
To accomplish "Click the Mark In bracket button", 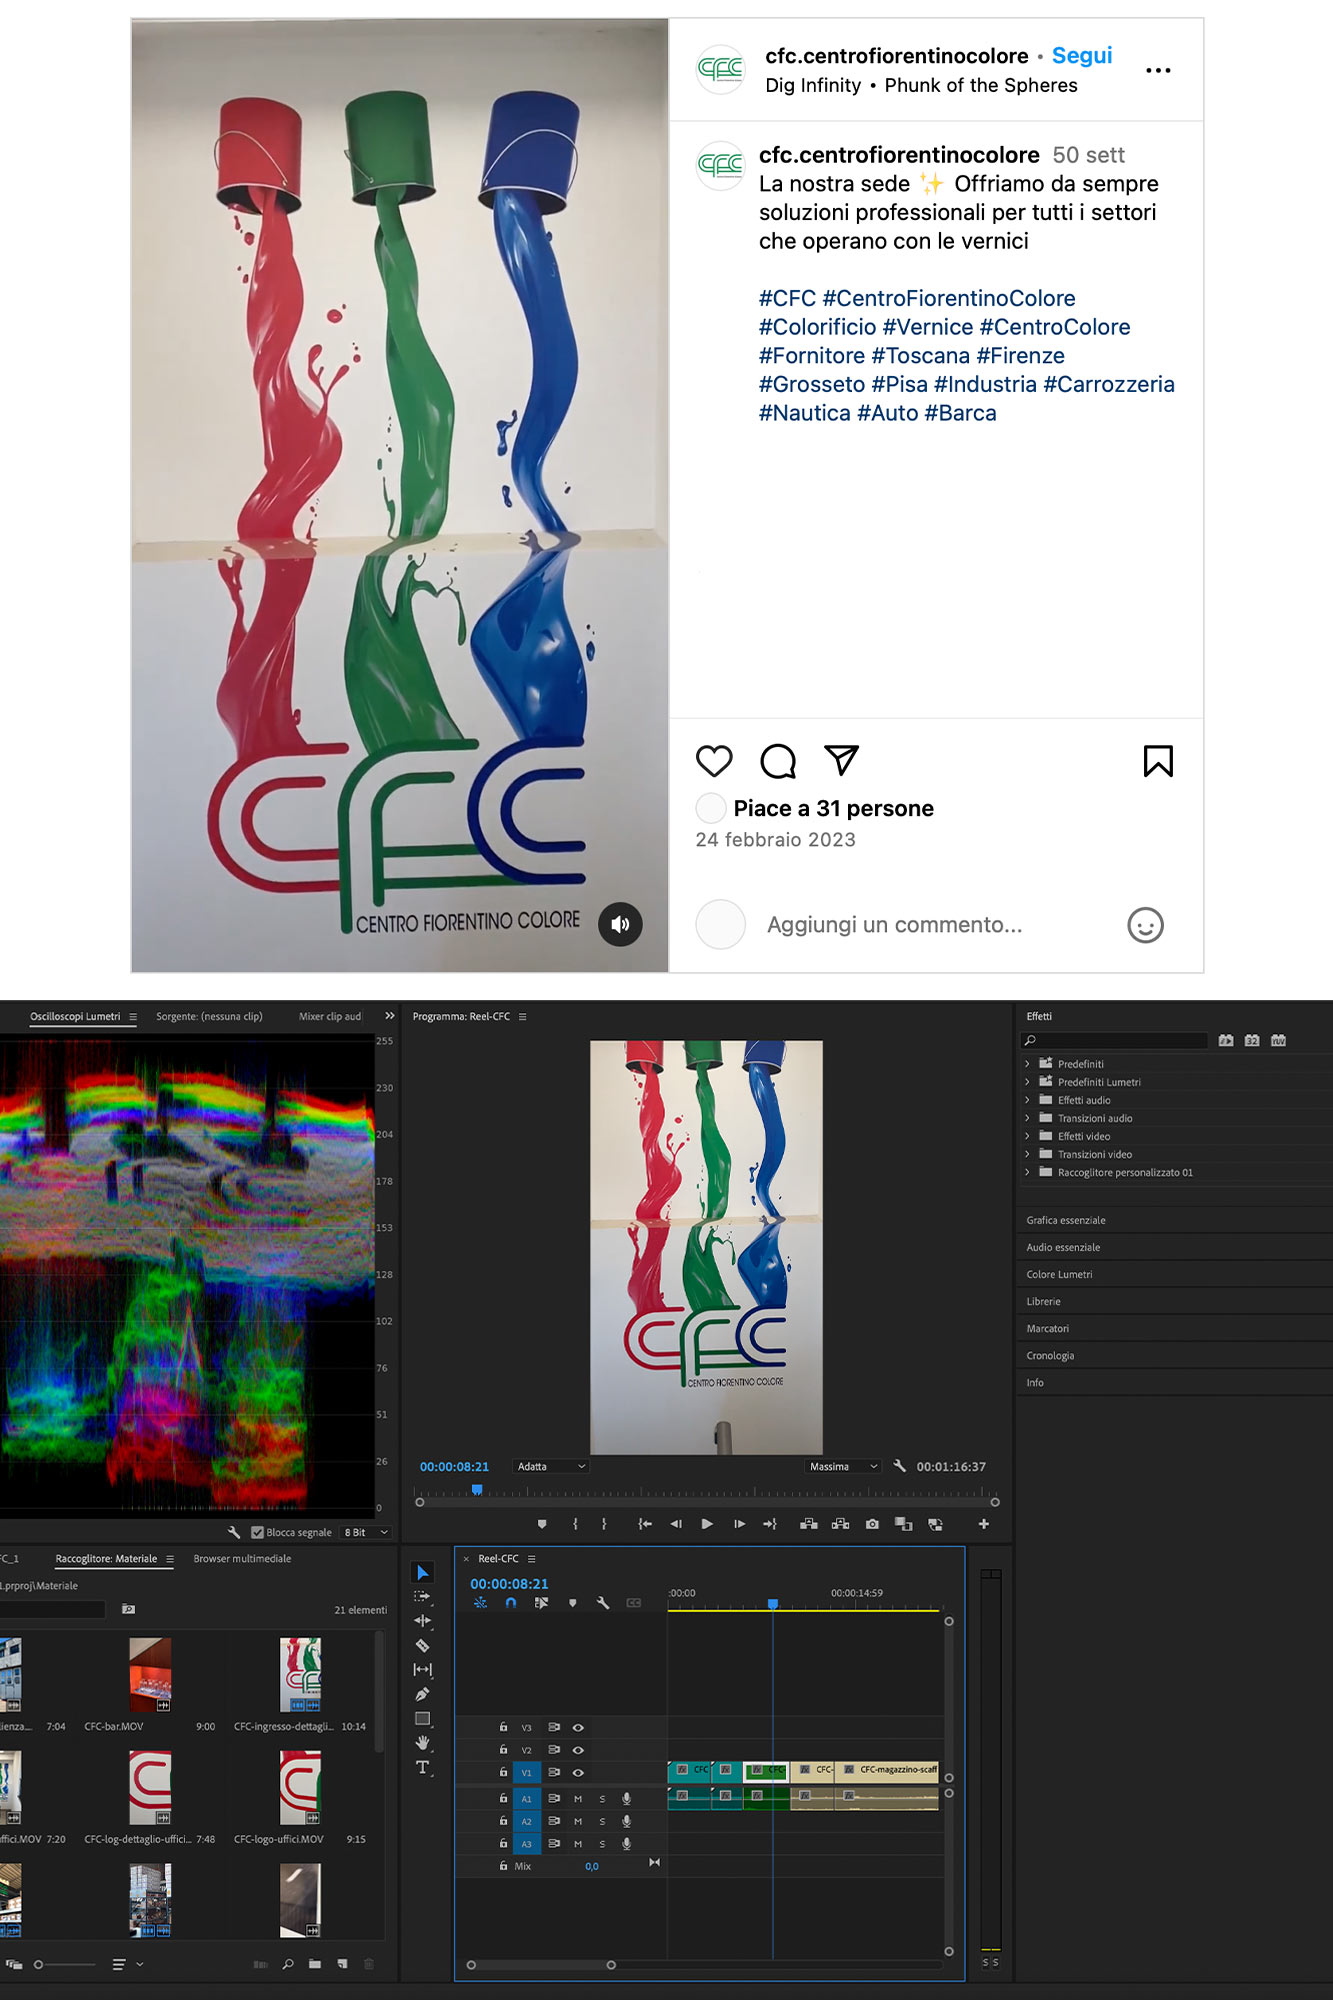I will [x=575, y=1524].
